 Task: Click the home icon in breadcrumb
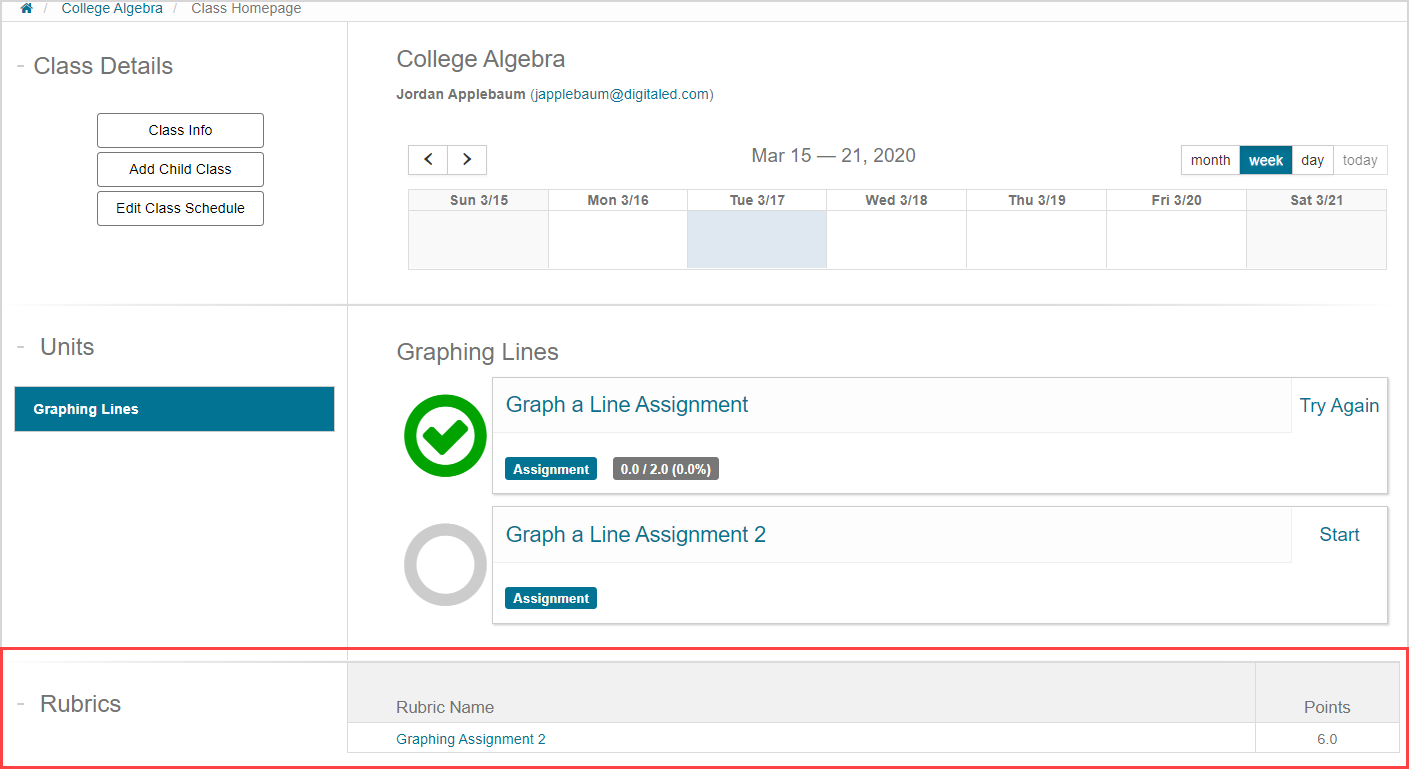tap(26, 8)
